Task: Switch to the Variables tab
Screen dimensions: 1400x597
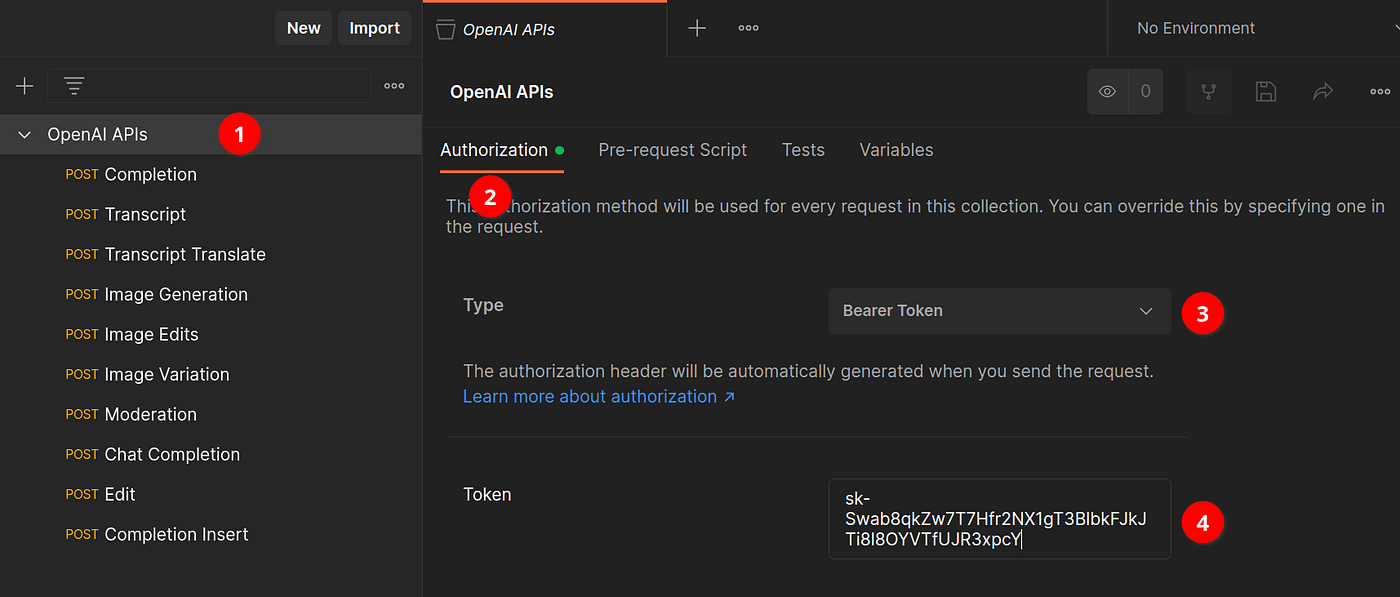Action: tap(895, 150)
